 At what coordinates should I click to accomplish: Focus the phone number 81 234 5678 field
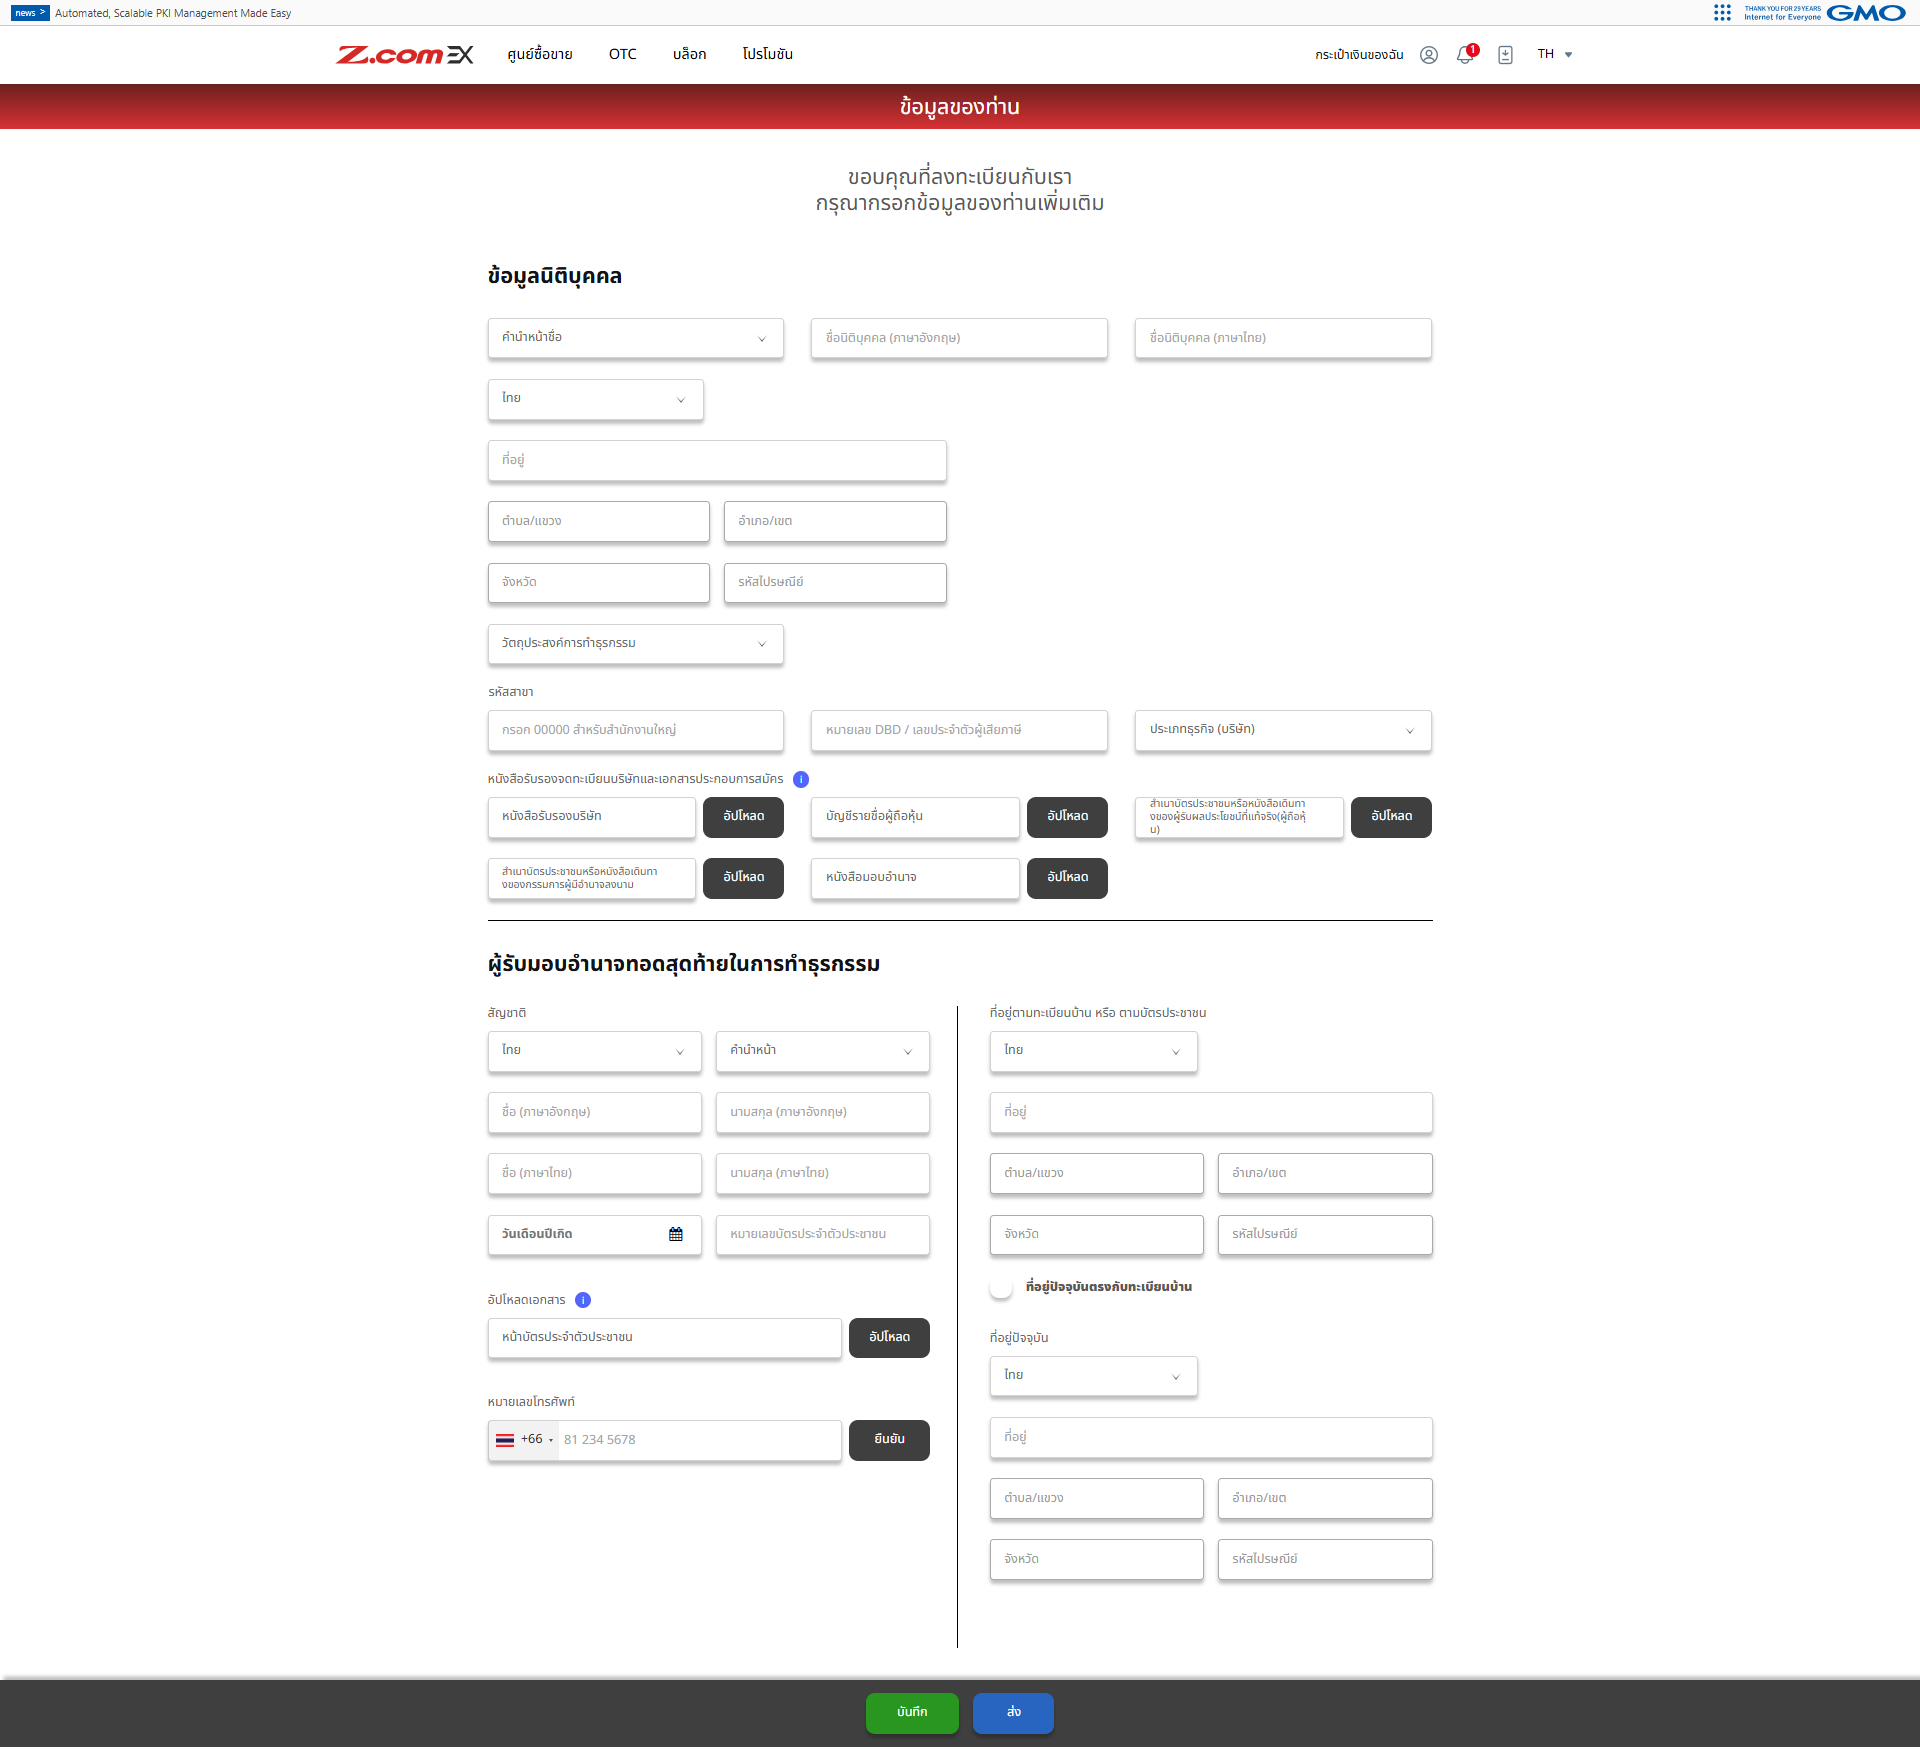(700, 1440)
